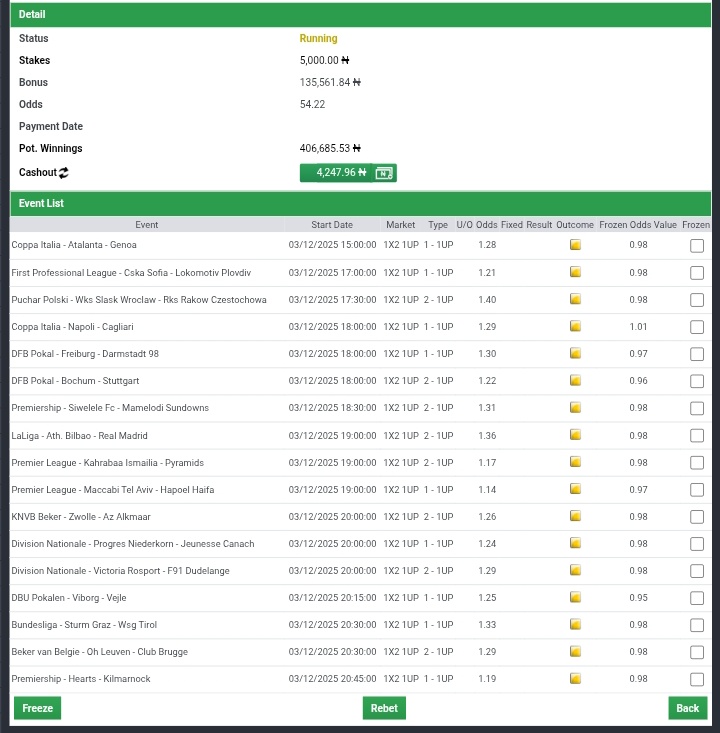
Task: Click outcome icon for Atalanta - Genoa
Action: coord(576,244)
